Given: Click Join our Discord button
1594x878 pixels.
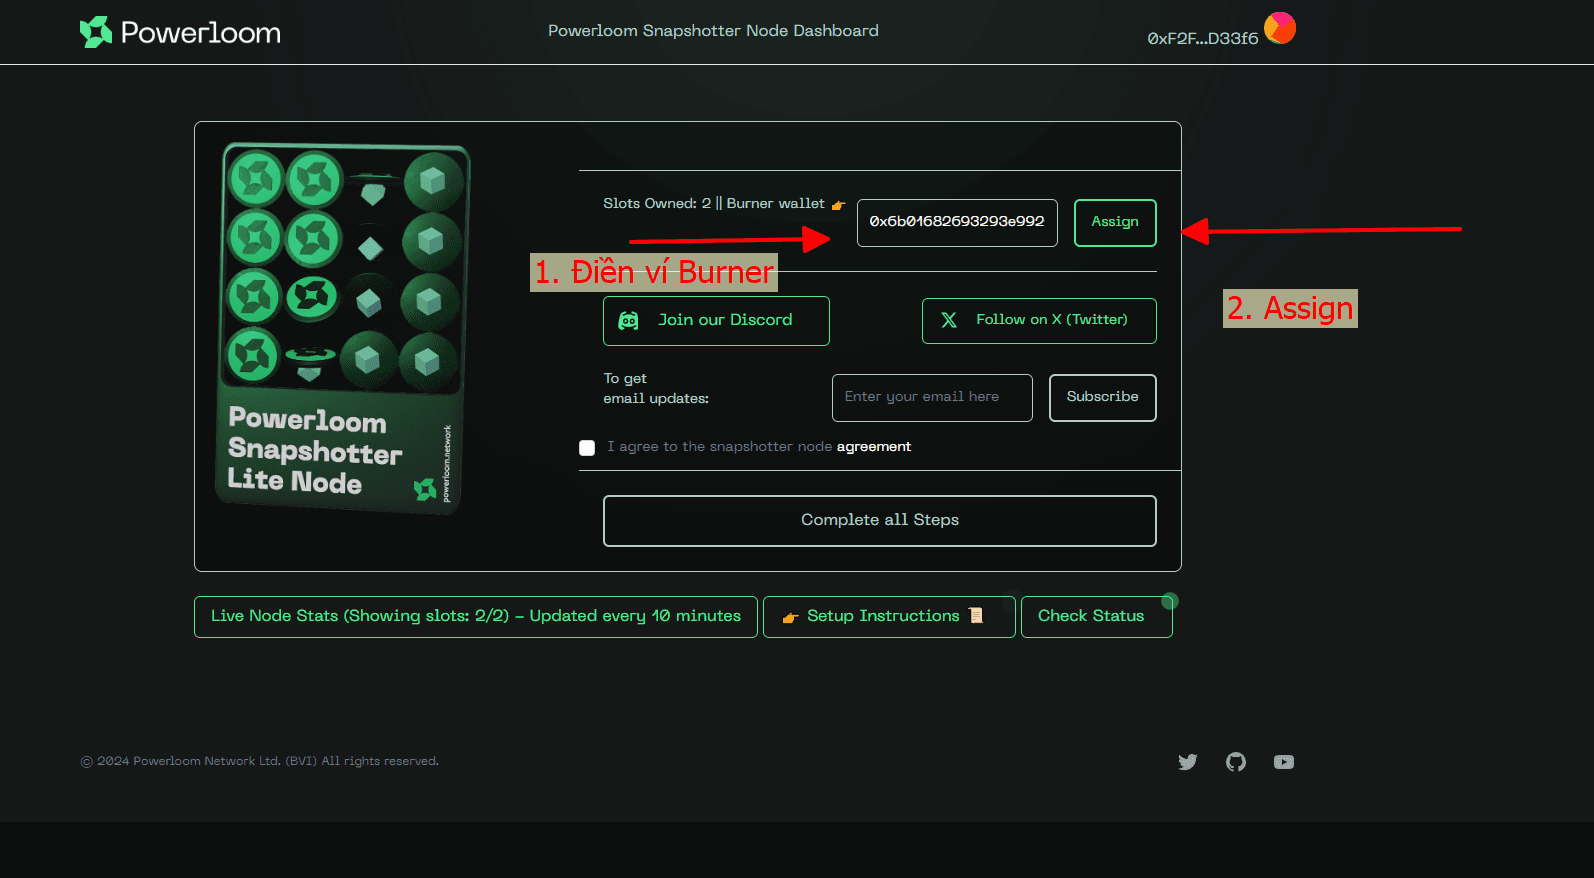Looking at the screenshot, I should point(716,321).
